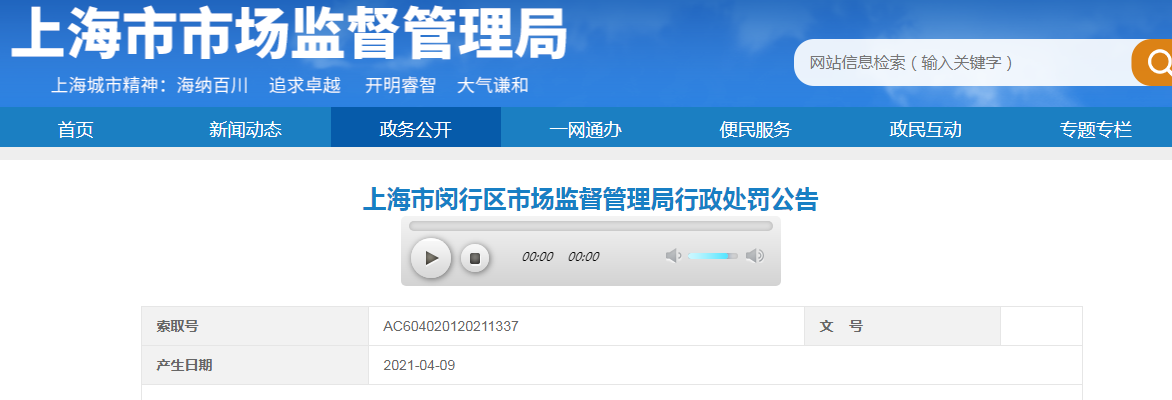Stop the audio playback

pos(475,258)
